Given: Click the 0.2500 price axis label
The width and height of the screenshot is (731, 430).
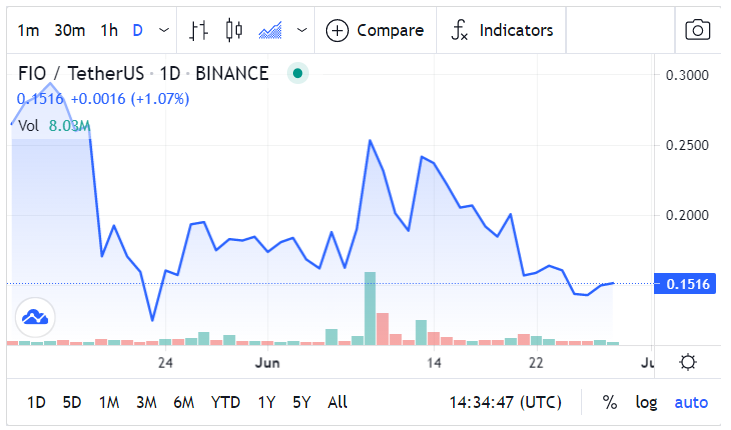Looking at the screenshot, I should 687,145.
